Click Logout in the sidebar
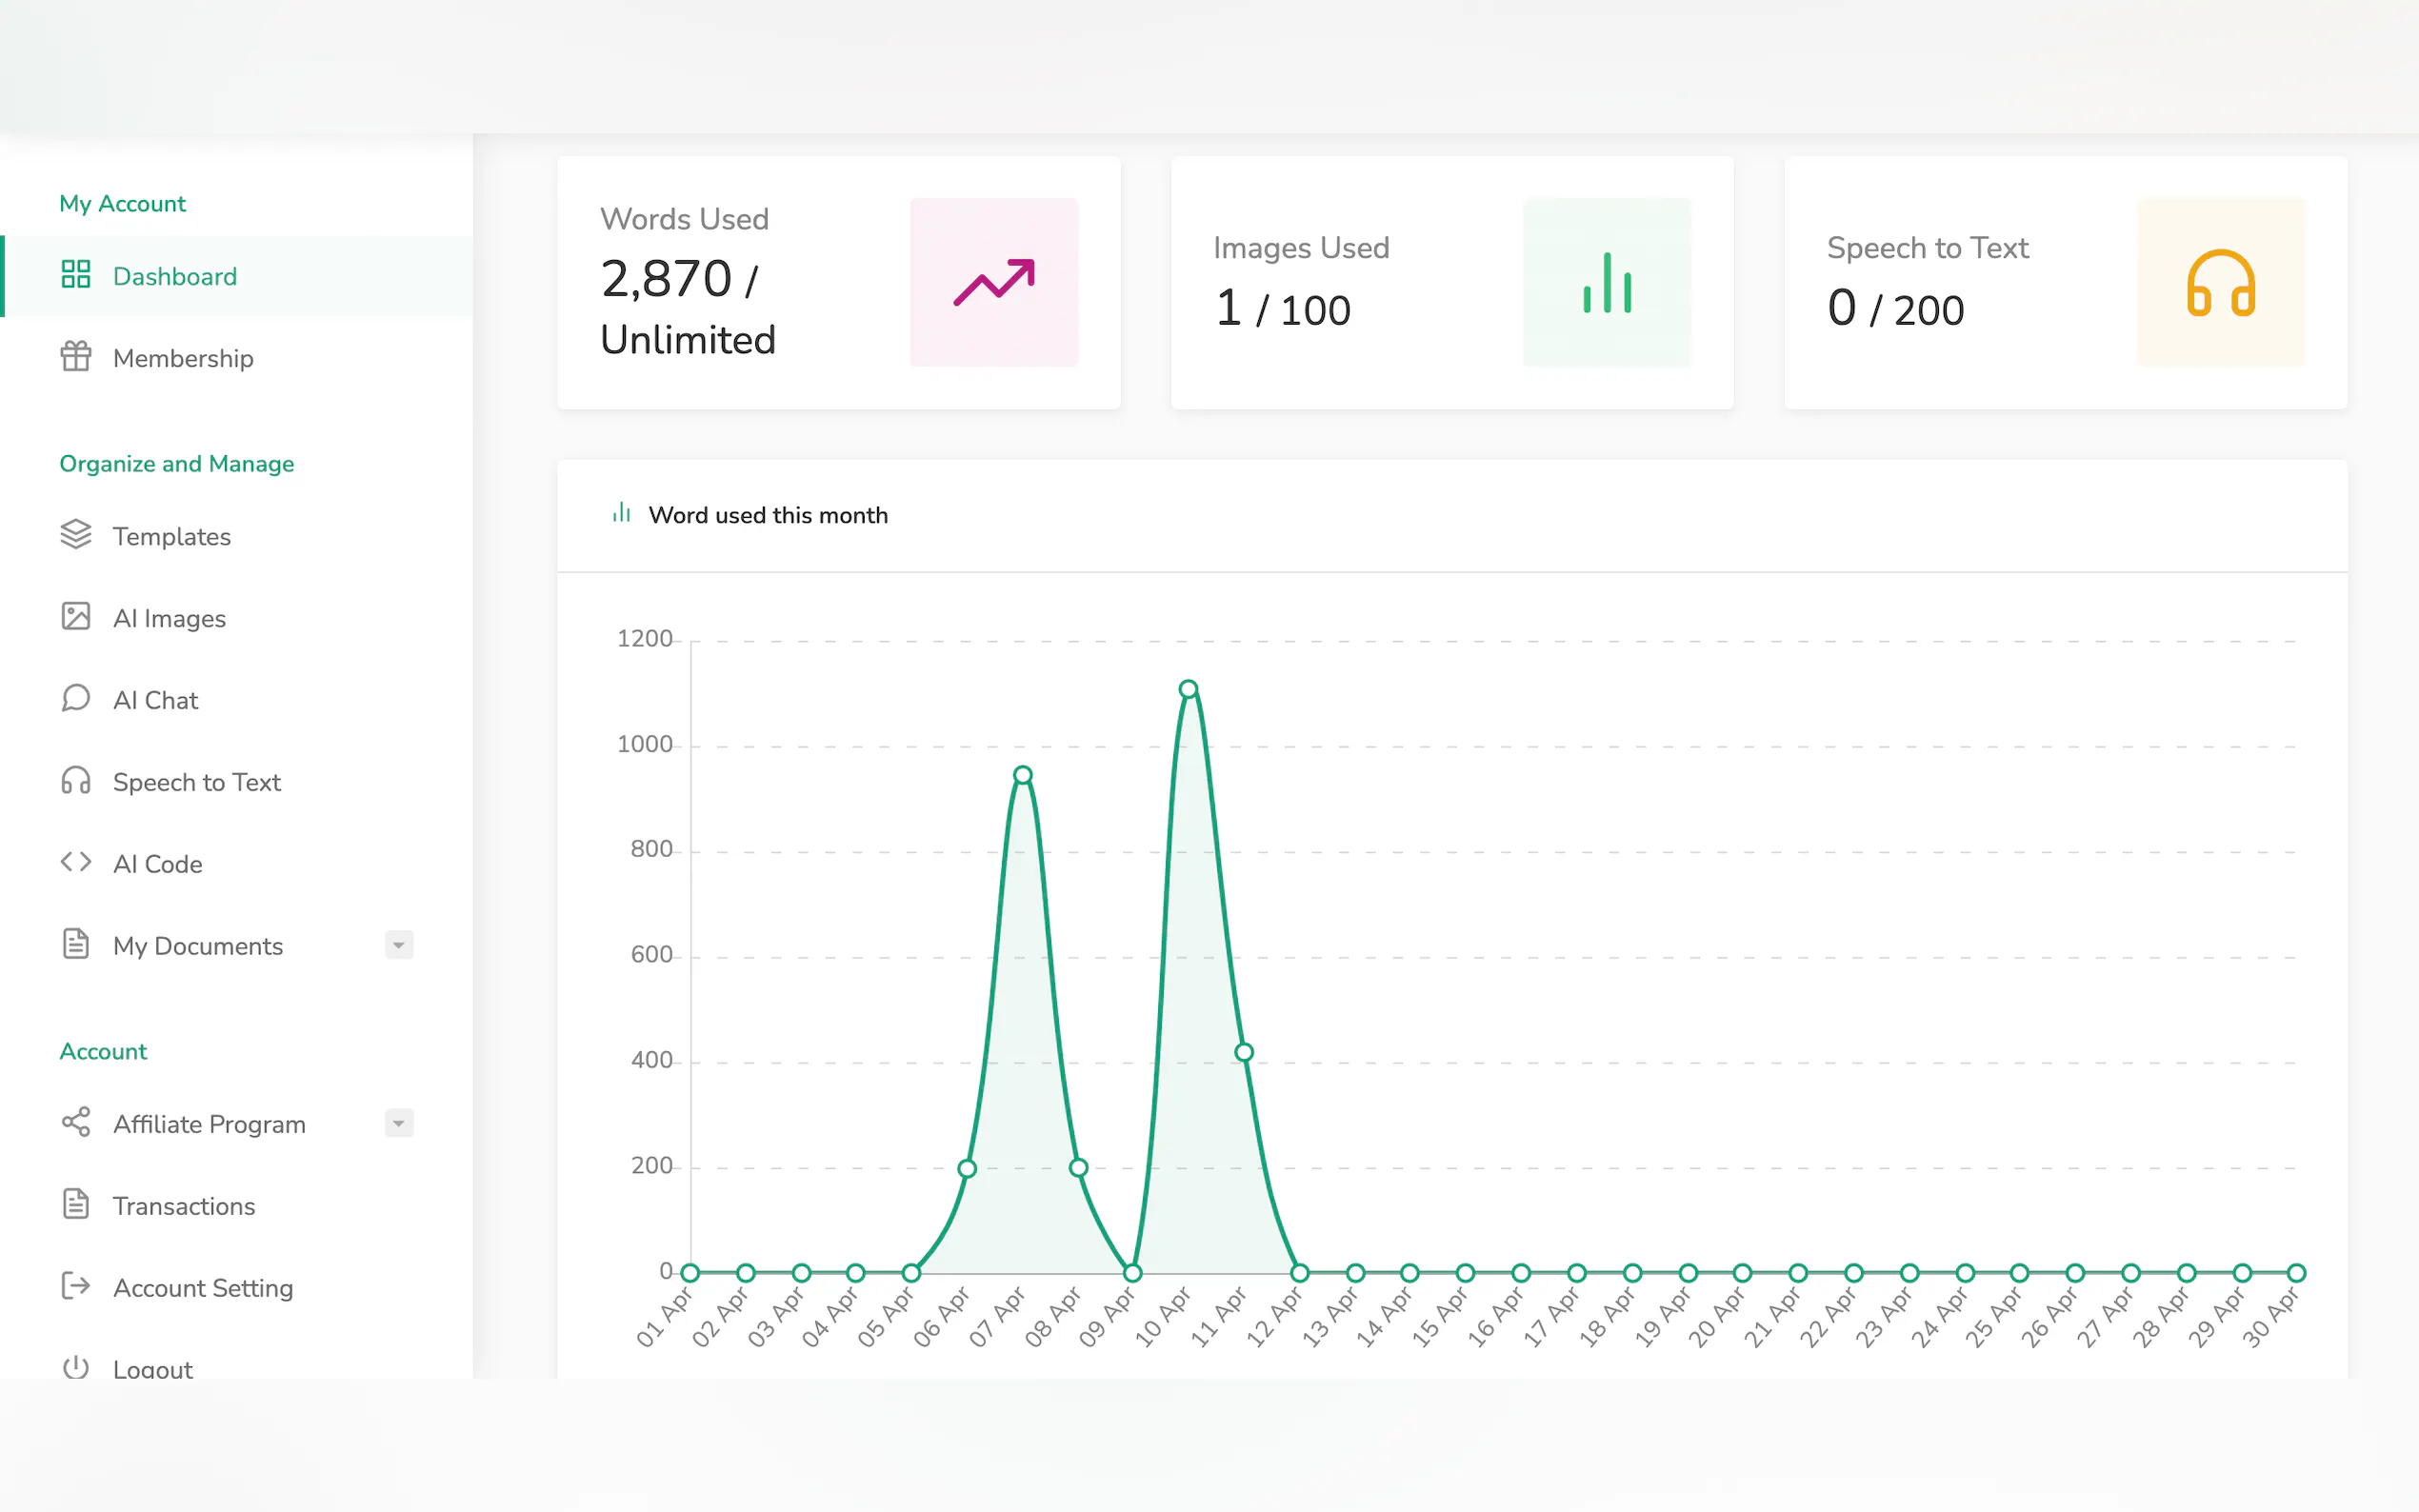 (152, 1368)
